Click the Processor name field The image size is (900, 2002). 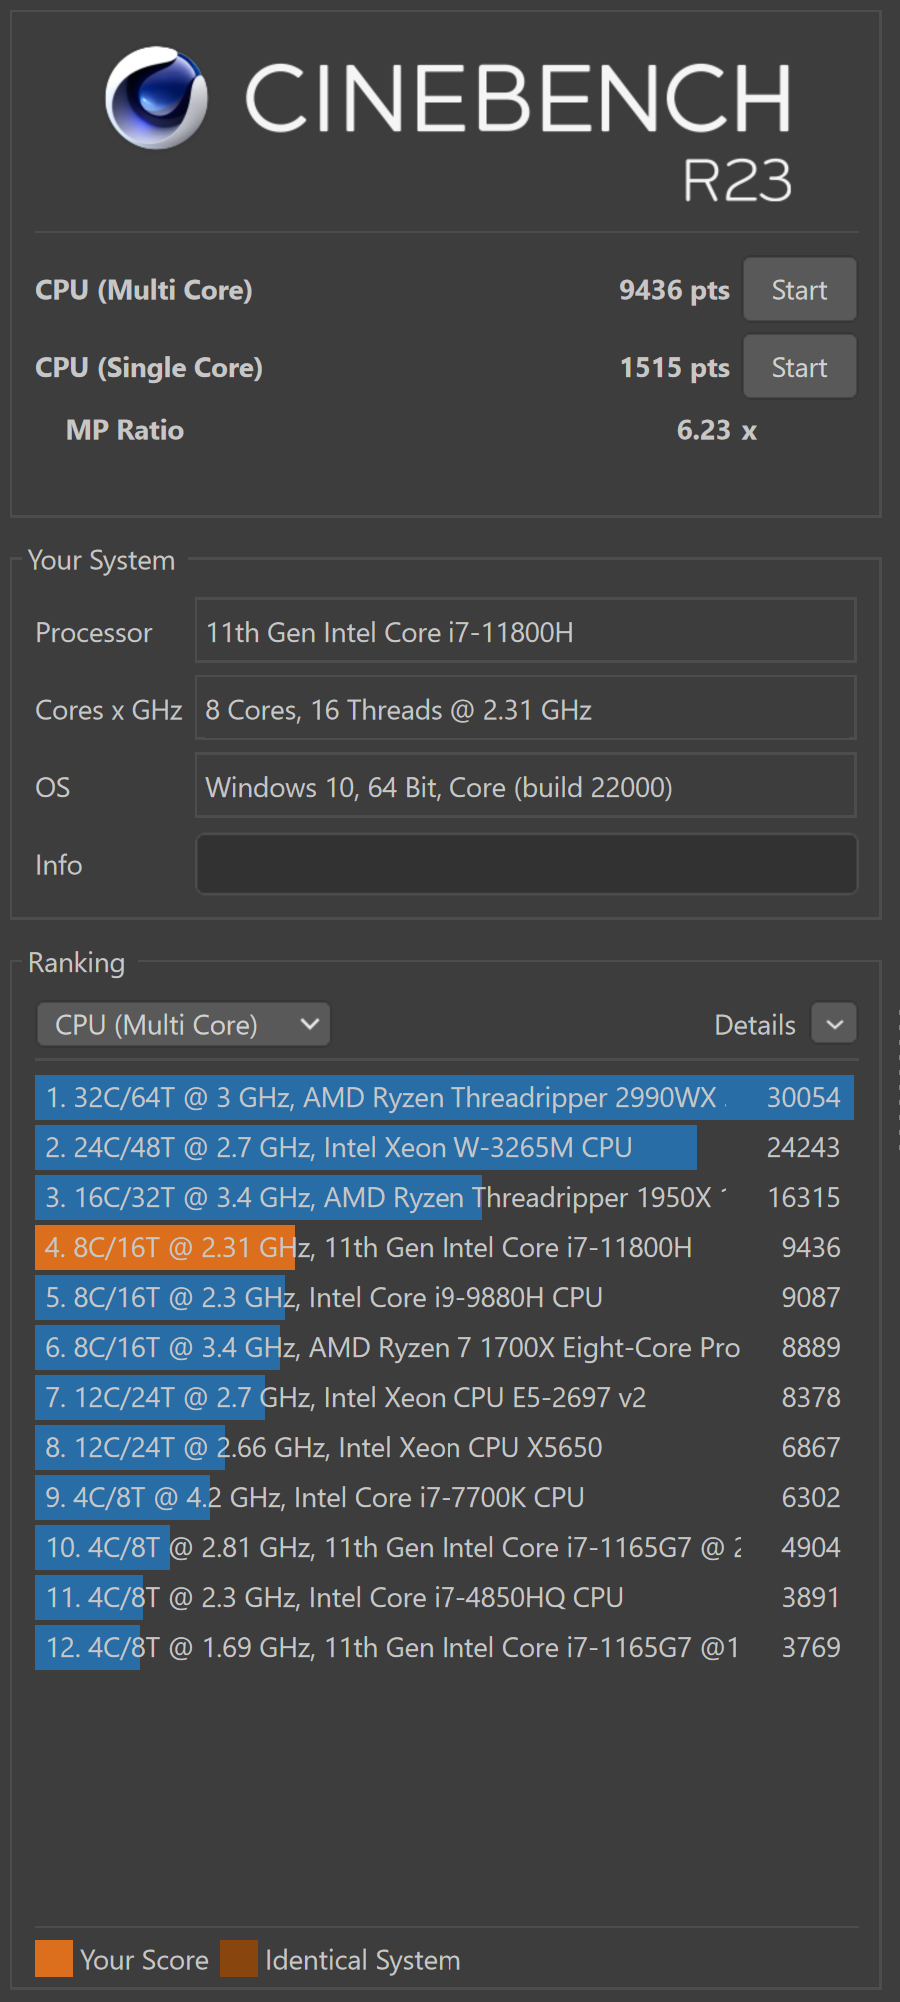click(x=526, y=632)
